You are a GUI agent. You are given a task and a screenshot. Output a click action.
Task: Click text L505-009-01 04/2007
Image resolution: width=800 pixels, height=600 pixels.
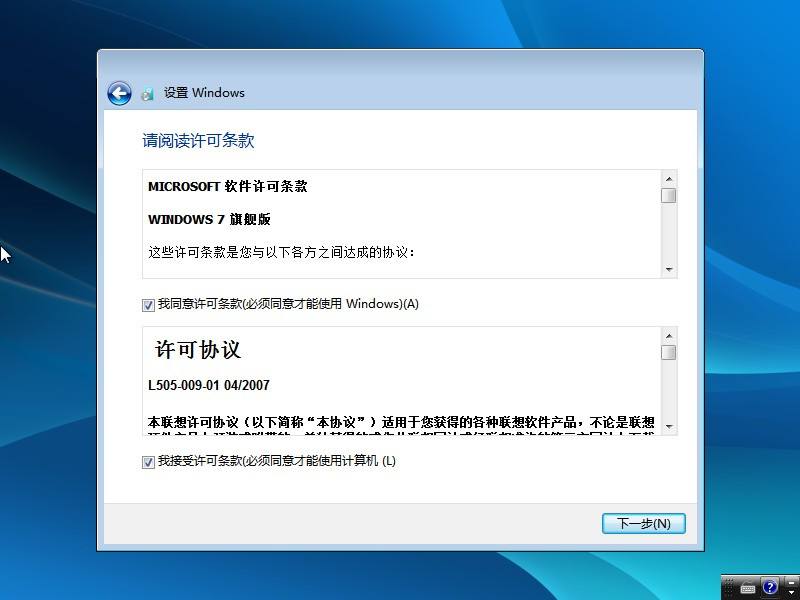[209, 385]
